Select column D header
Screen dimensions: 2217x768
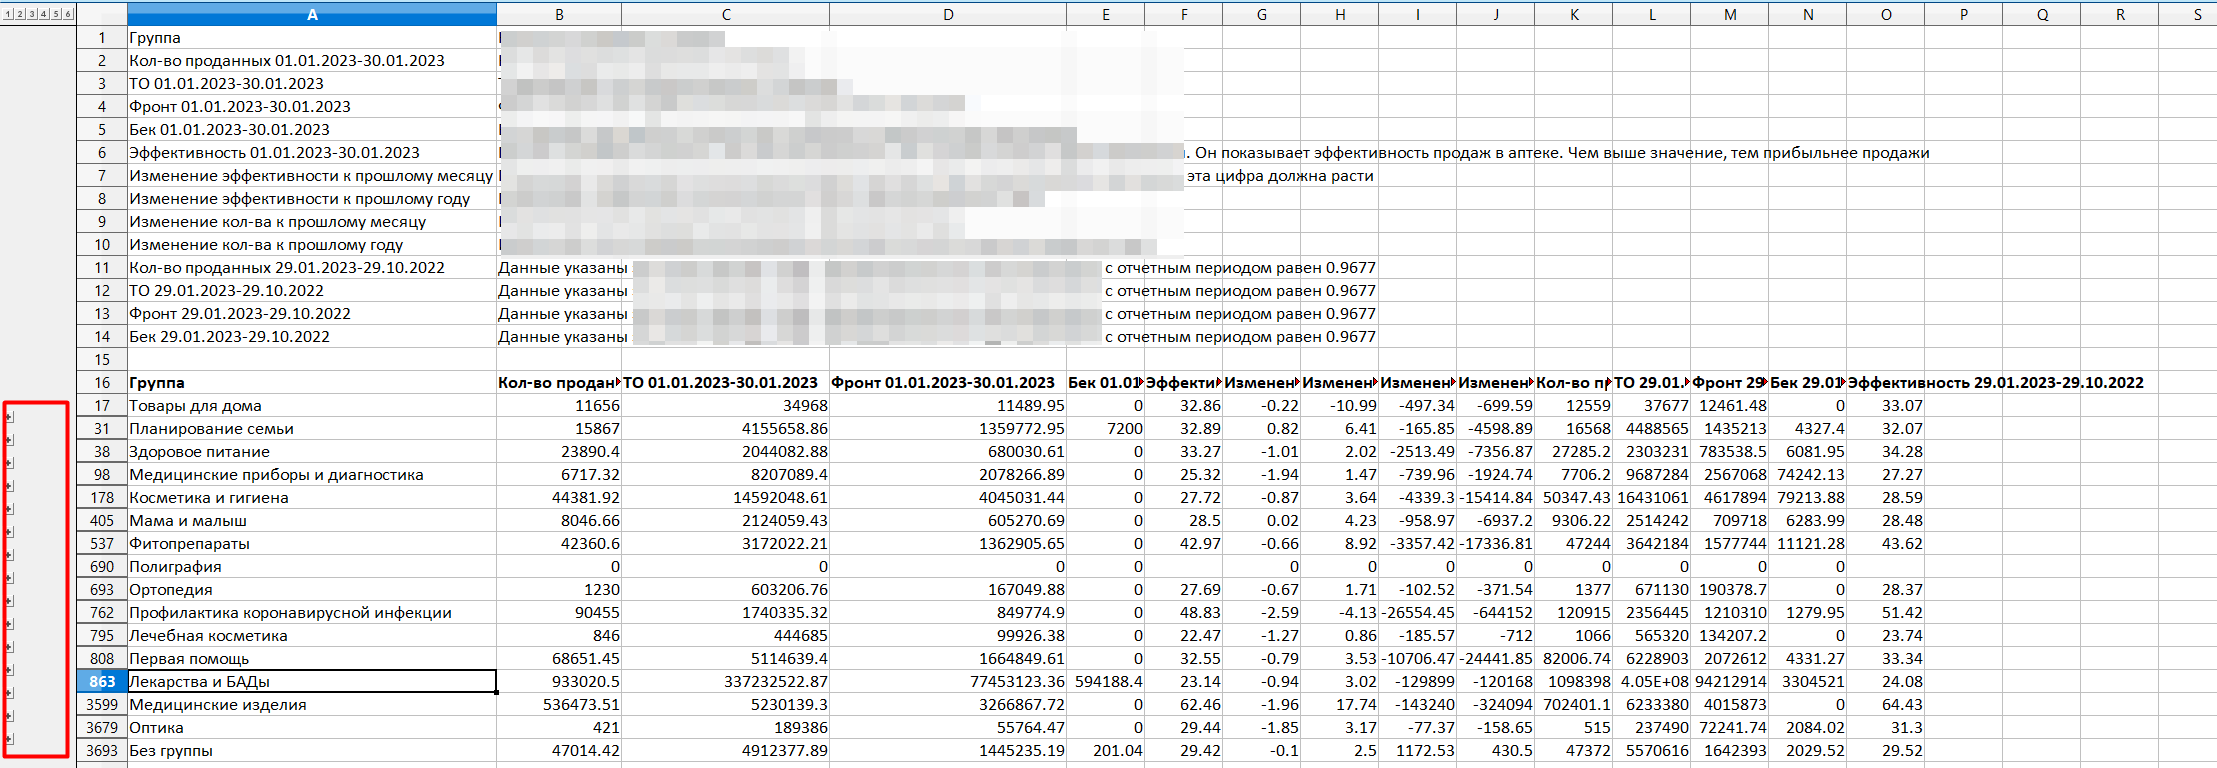pyautogui.click(x=947, y=14)
